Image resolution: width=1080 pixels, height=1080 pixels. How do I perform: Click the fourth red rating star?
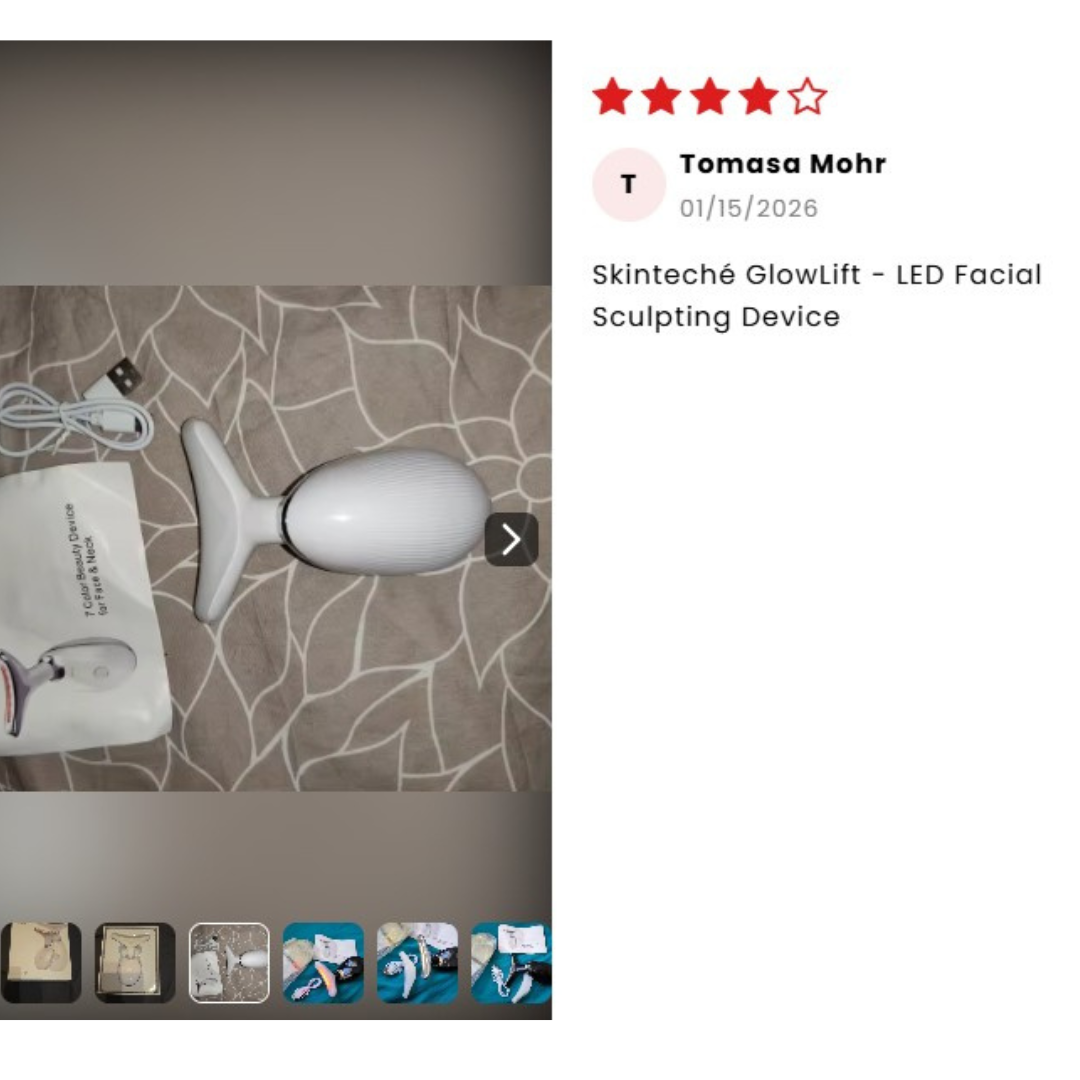(x=758, y=96)
